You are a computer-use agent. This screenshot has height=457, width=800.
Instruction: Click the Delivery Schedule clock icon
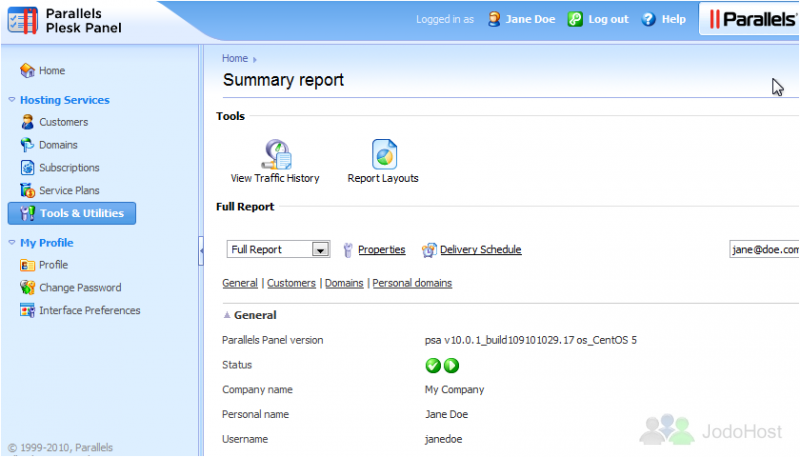point(429,250)
